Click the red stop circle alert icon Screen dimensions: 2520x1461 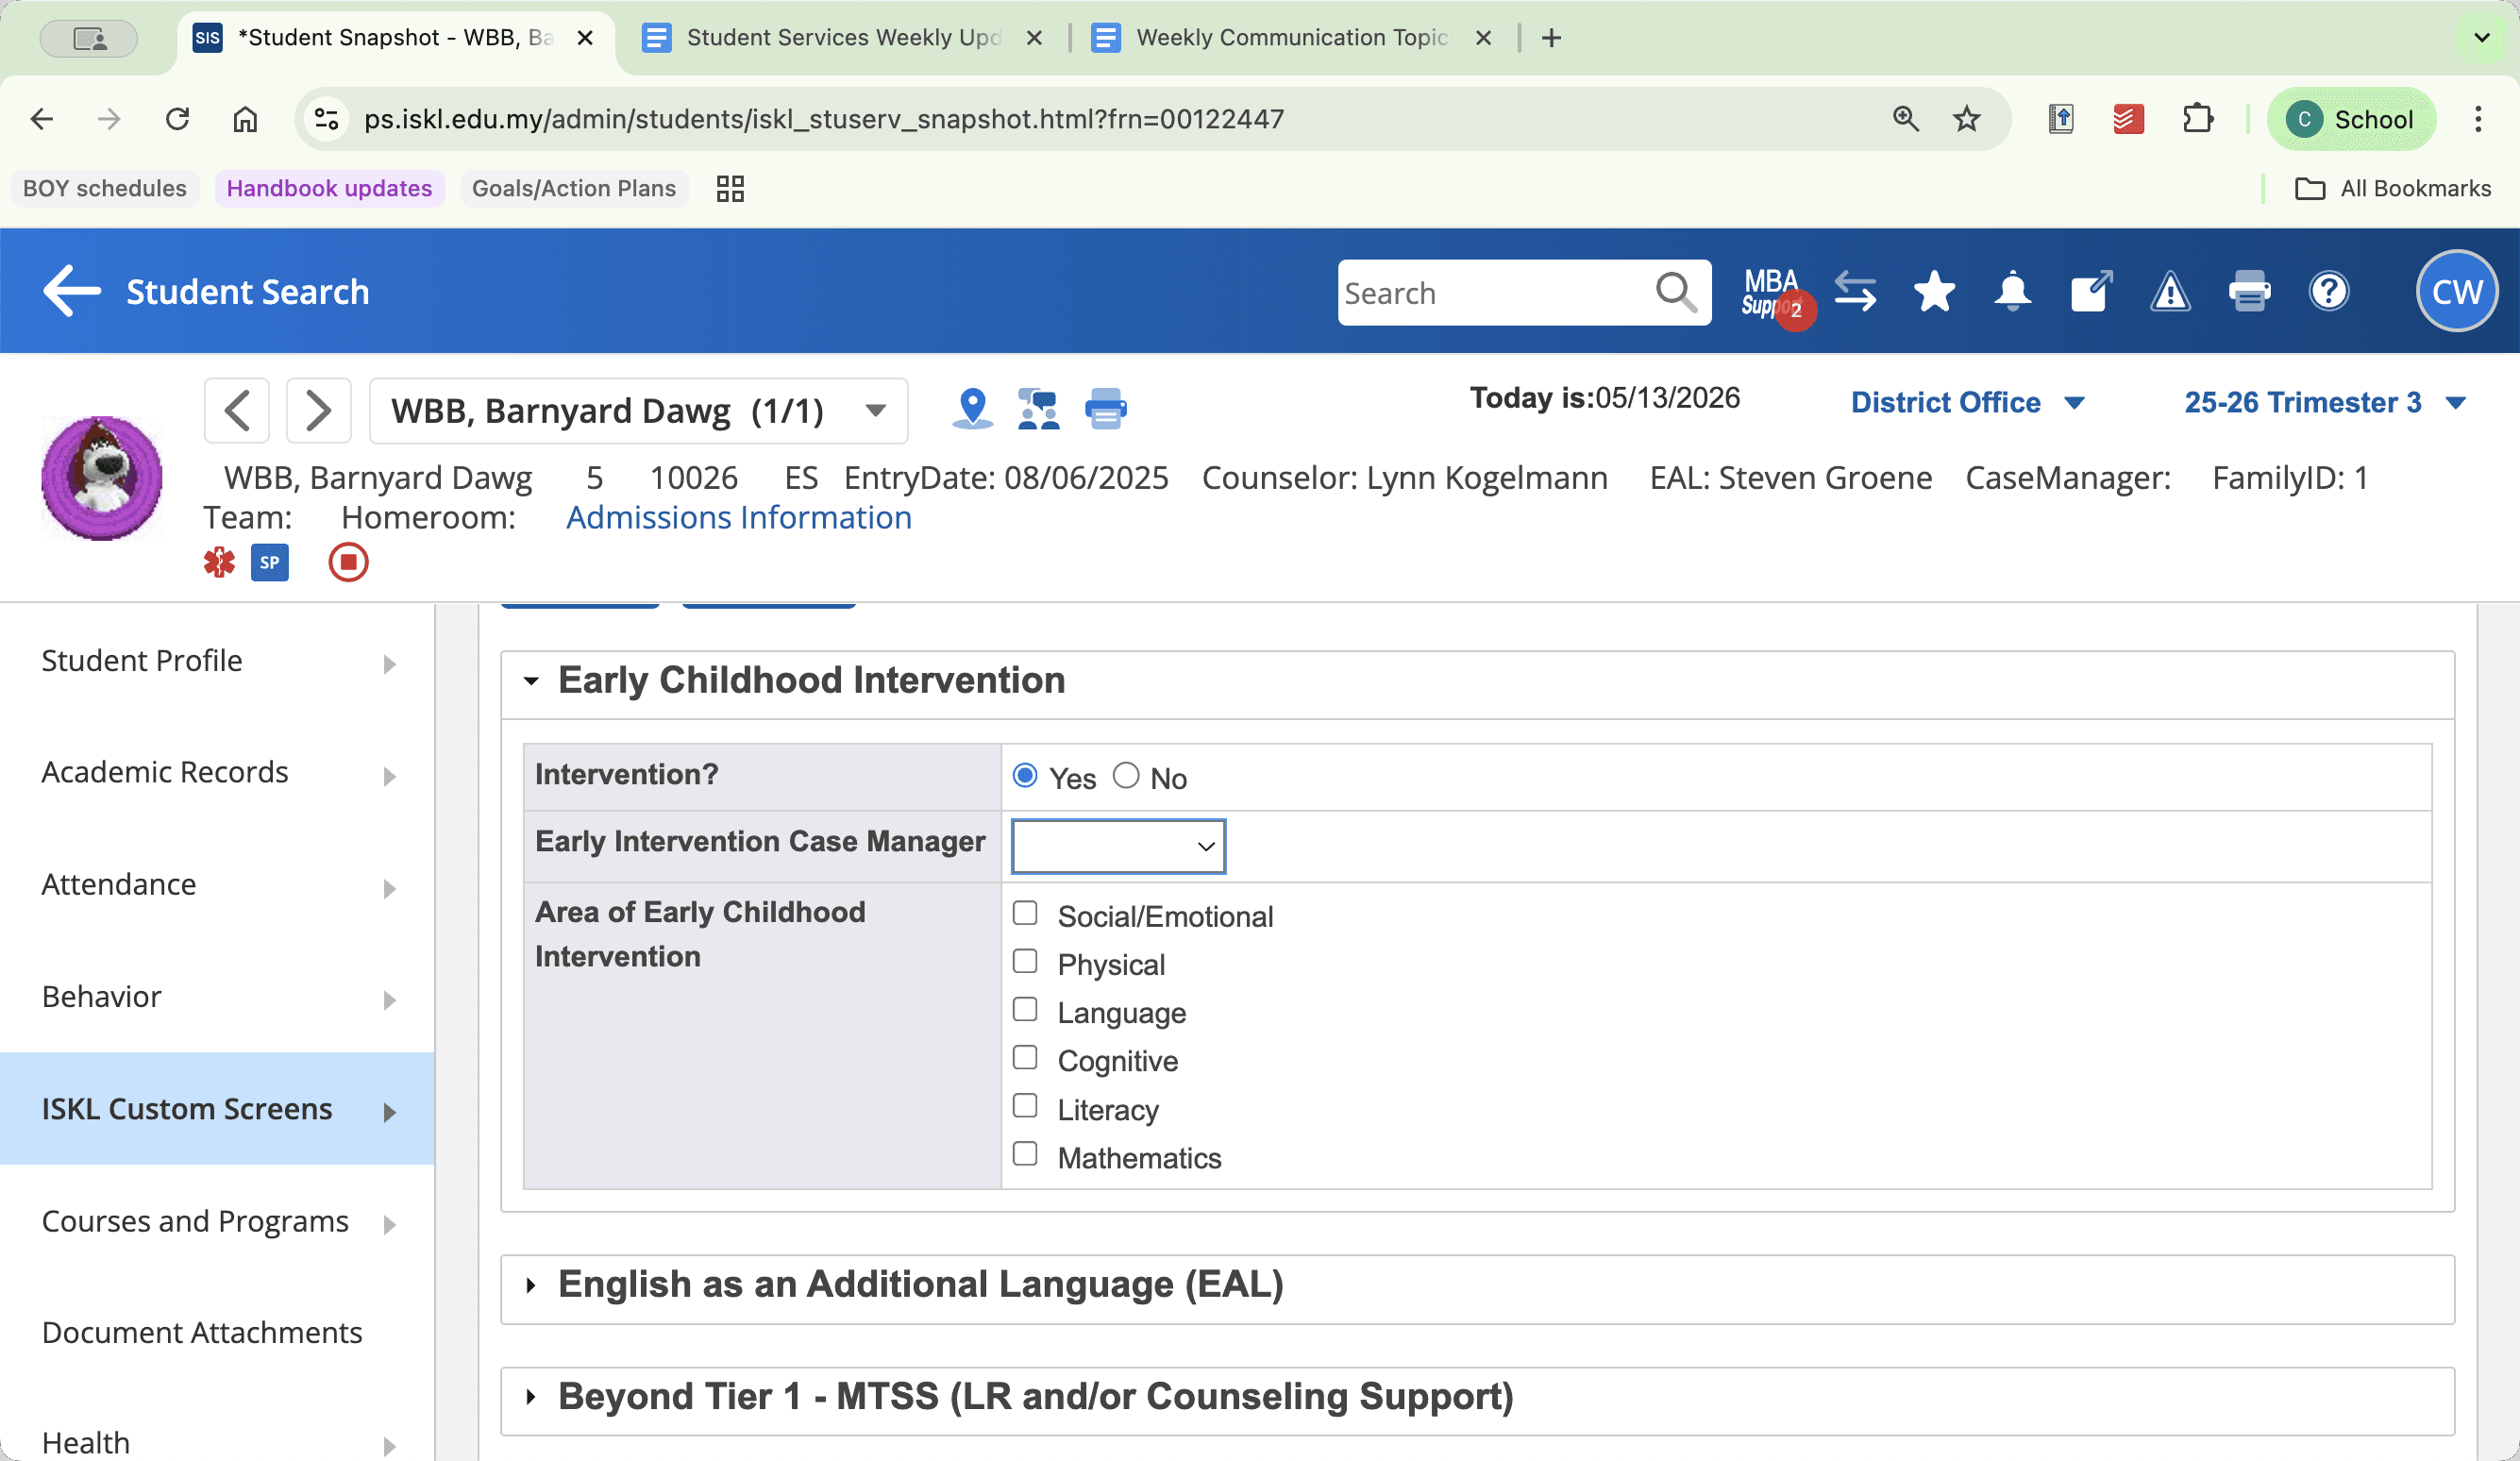tap(348, 562)
